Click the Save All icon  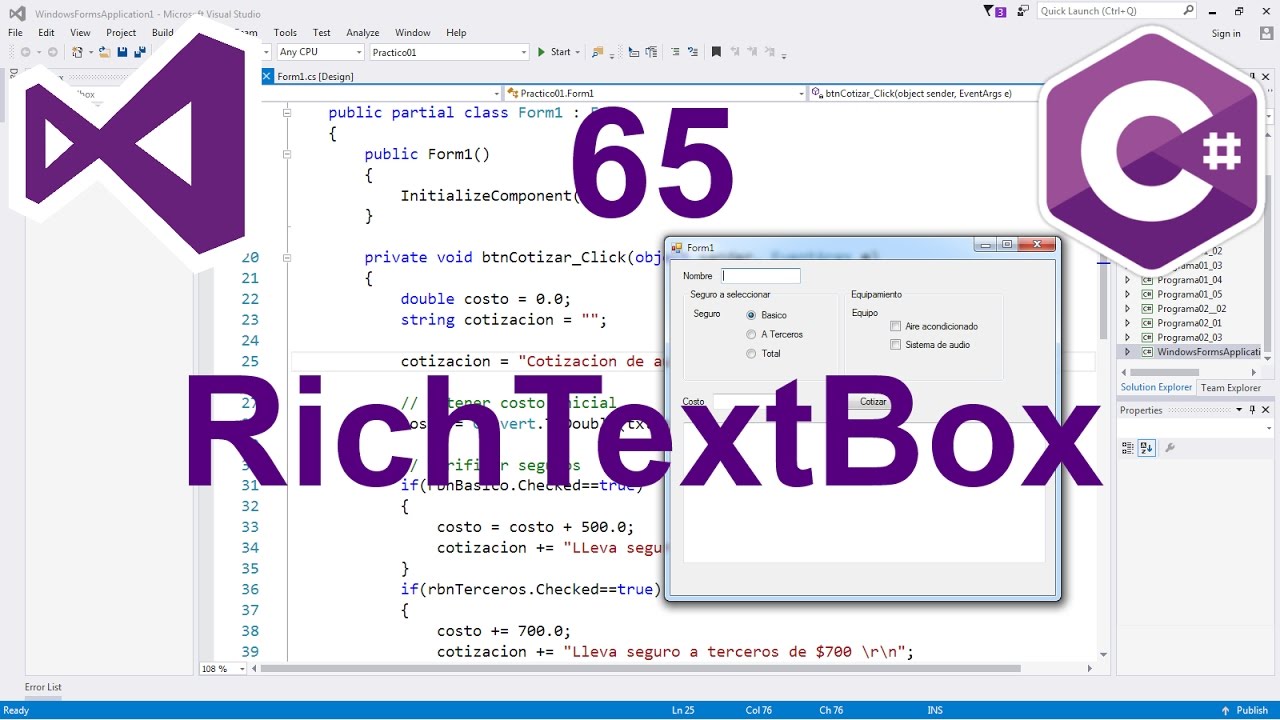[x=140, y=52]
